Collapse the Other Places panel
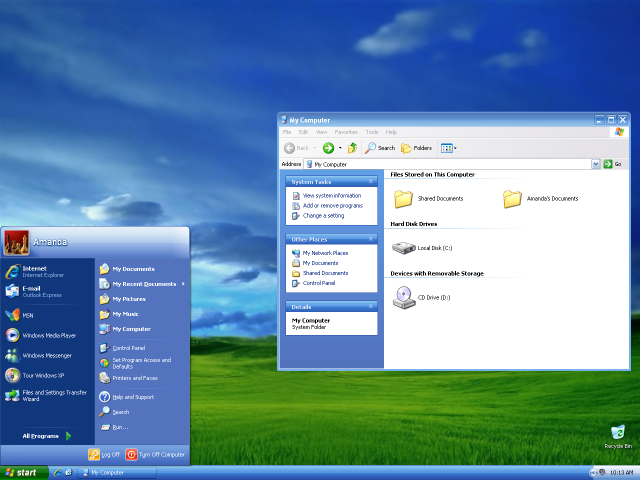Image resolution: width=640 pixels, height=480 pixels. tap(371, 239)
